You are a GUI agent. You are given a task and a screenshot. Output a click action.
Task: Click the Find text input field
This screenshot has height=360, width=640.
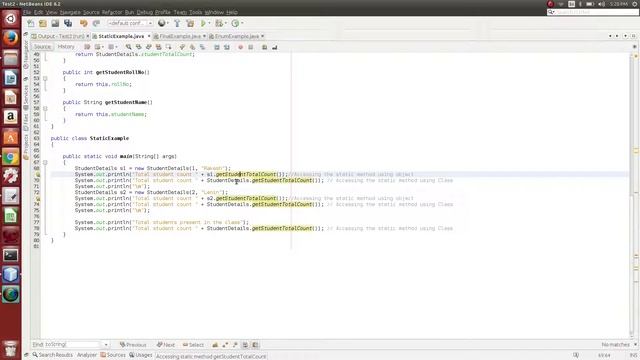[x=73, y=345]
